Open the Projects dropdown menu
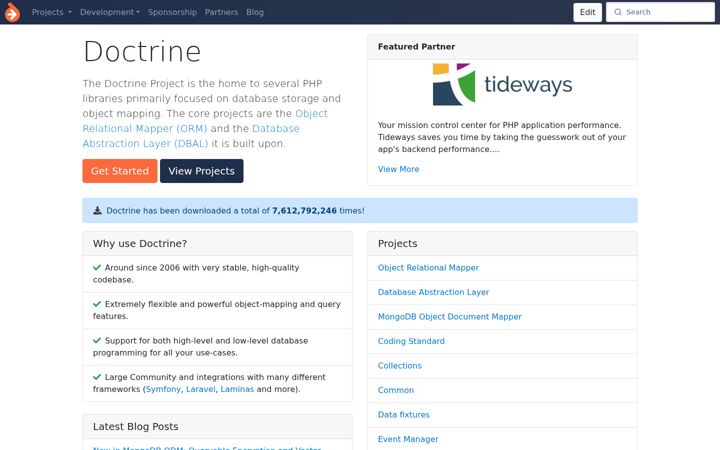Viewport: 720px width, 450px height. point(51,12)
